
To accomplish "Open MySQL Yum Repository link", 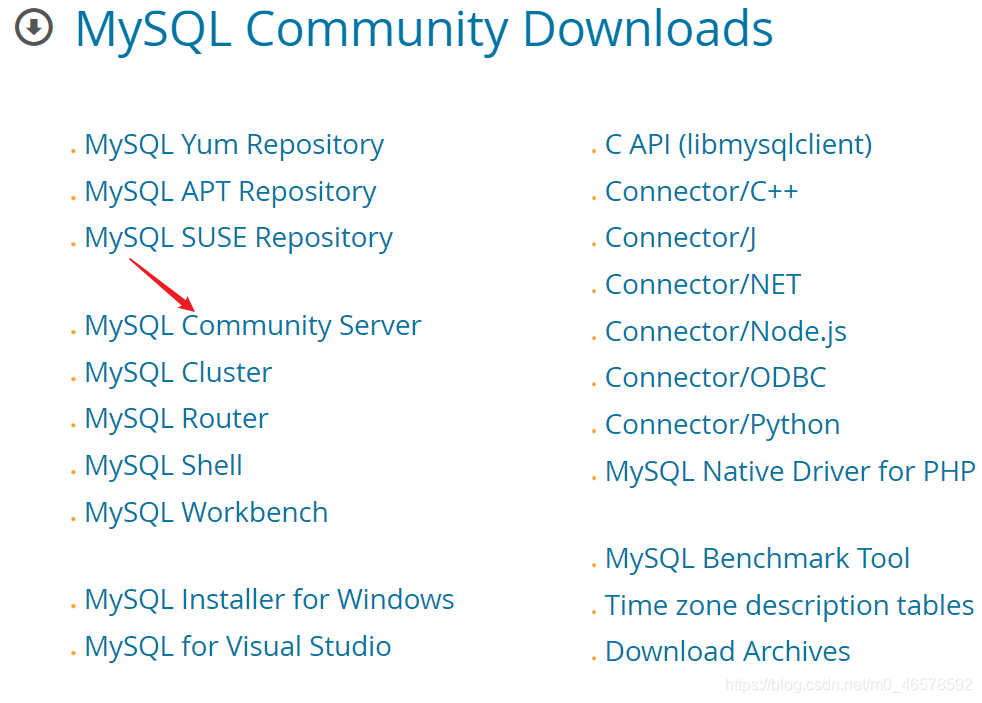I will click(x=234, y=146).
